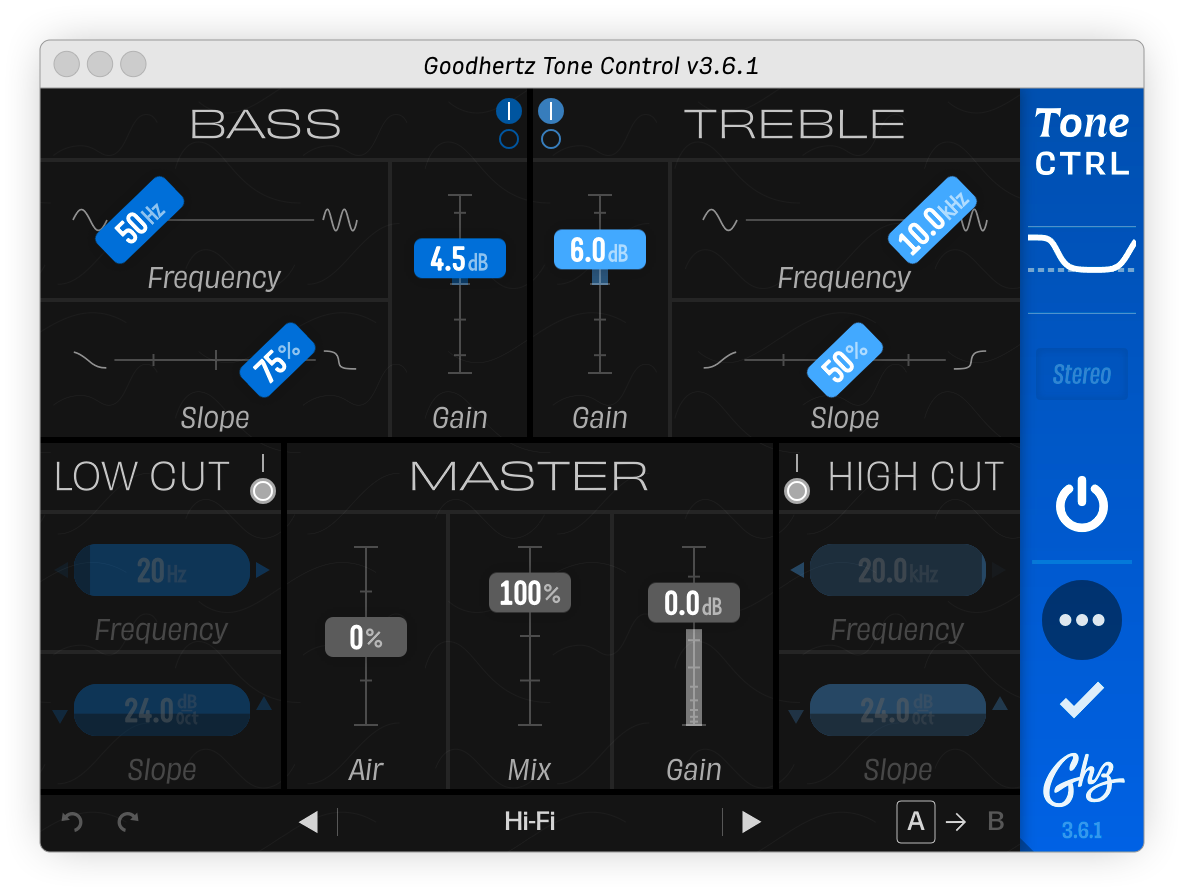
Task: Select preset state A
Action: pyautogui.click(x=916, y=821)
